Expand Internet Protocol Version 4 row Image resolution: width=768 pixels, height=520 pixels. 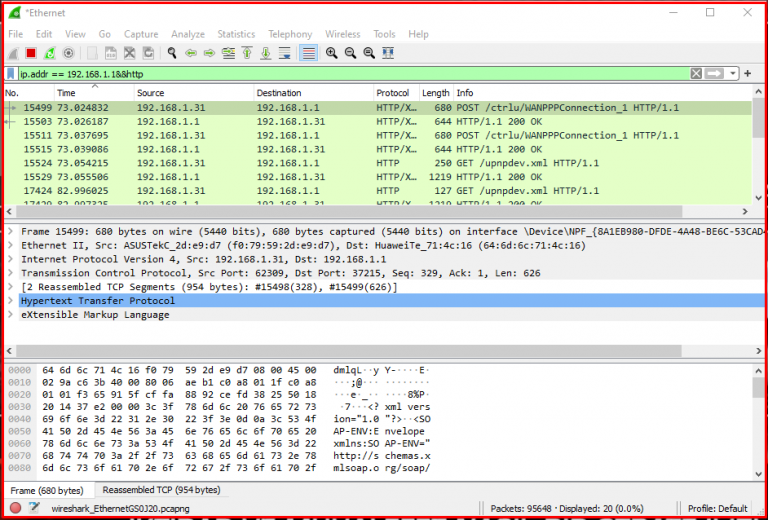click(11, 259)
